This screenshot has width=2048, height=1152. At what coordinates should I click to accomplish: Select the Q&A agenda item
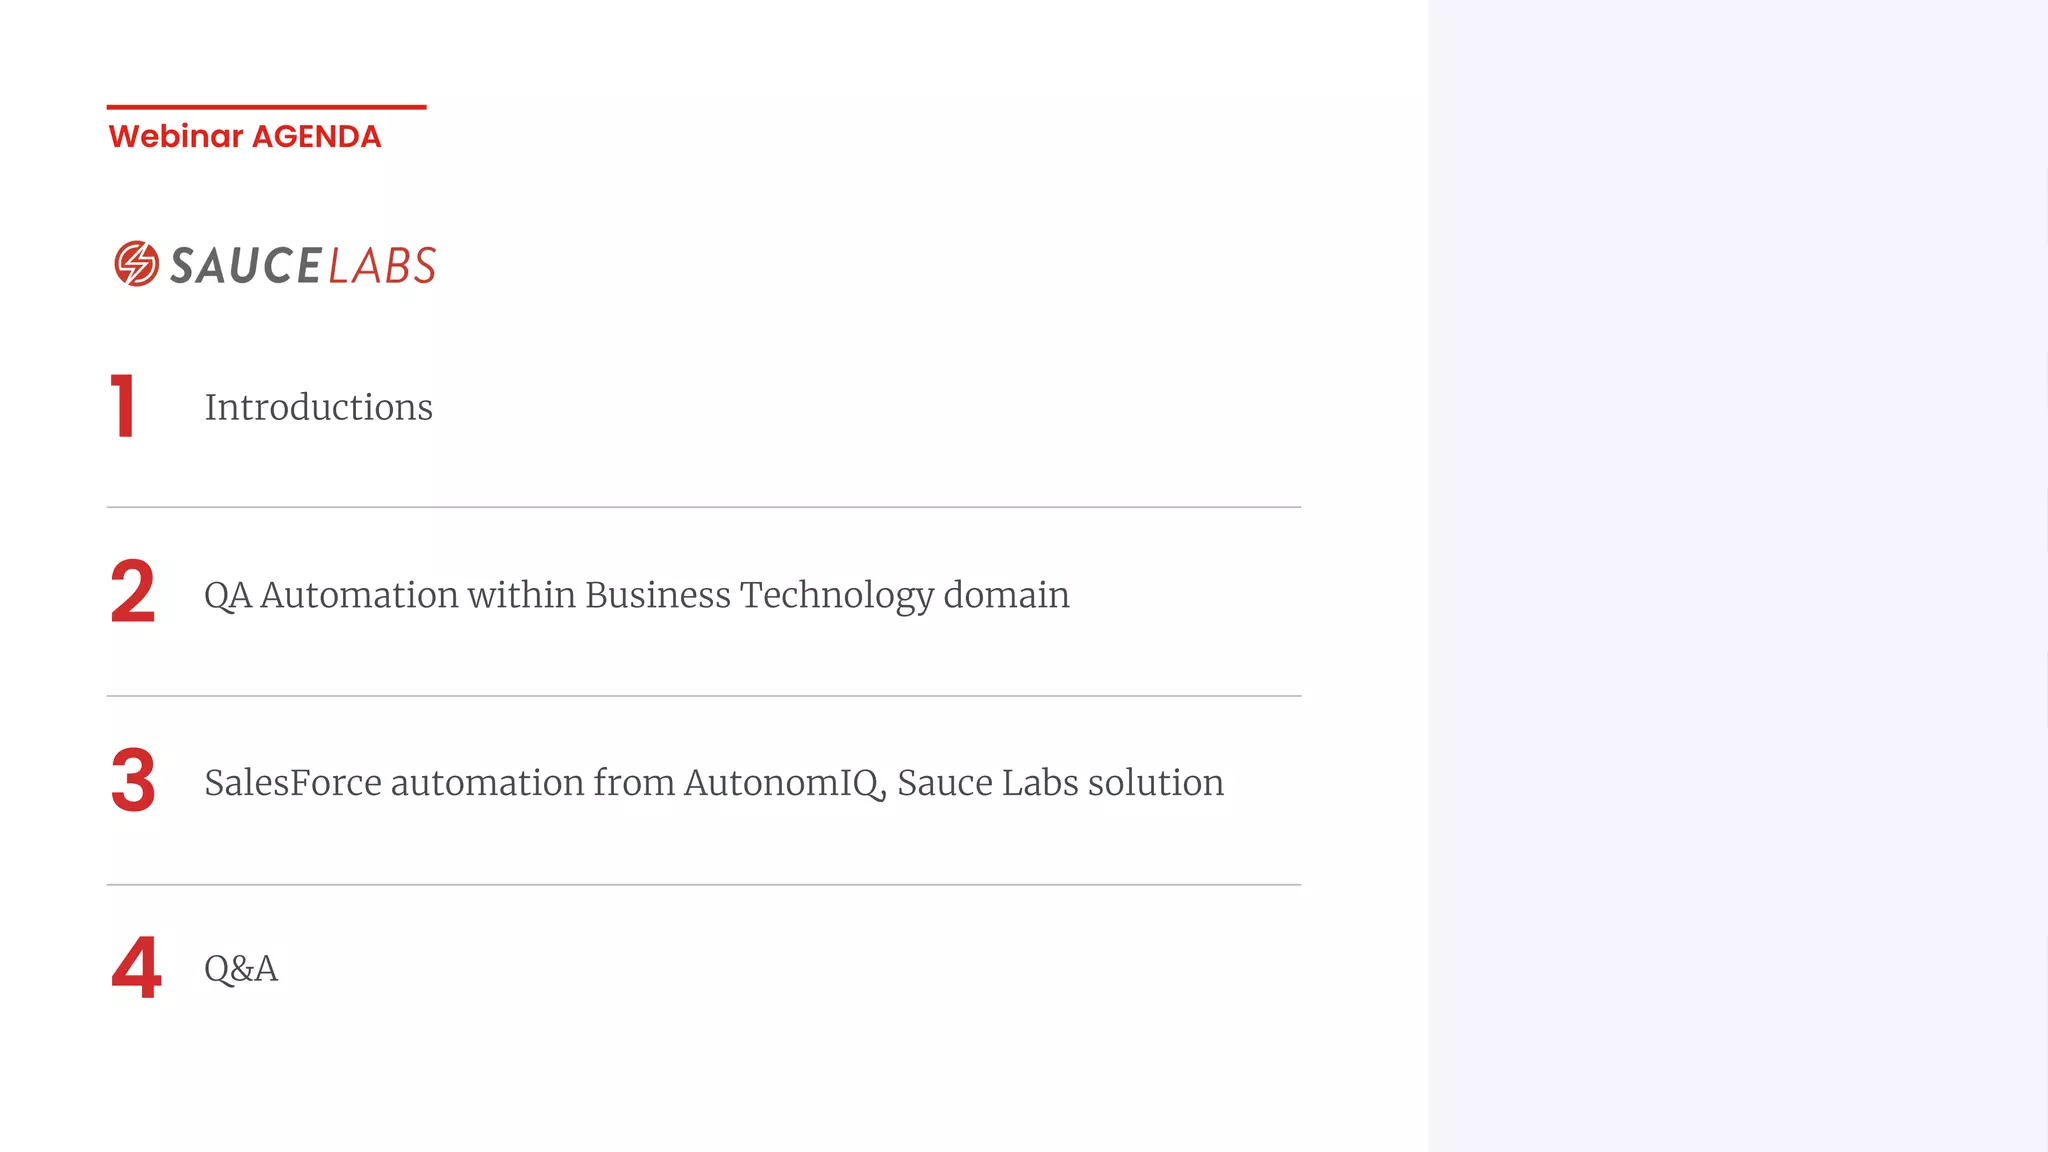tap(241, 969)
